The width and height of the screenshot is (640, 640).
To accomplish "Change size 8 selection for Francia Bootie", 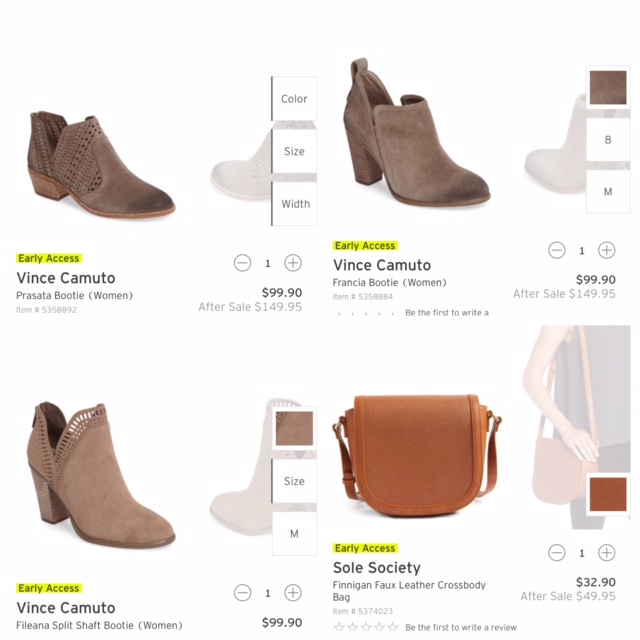I will pos(608,140).
